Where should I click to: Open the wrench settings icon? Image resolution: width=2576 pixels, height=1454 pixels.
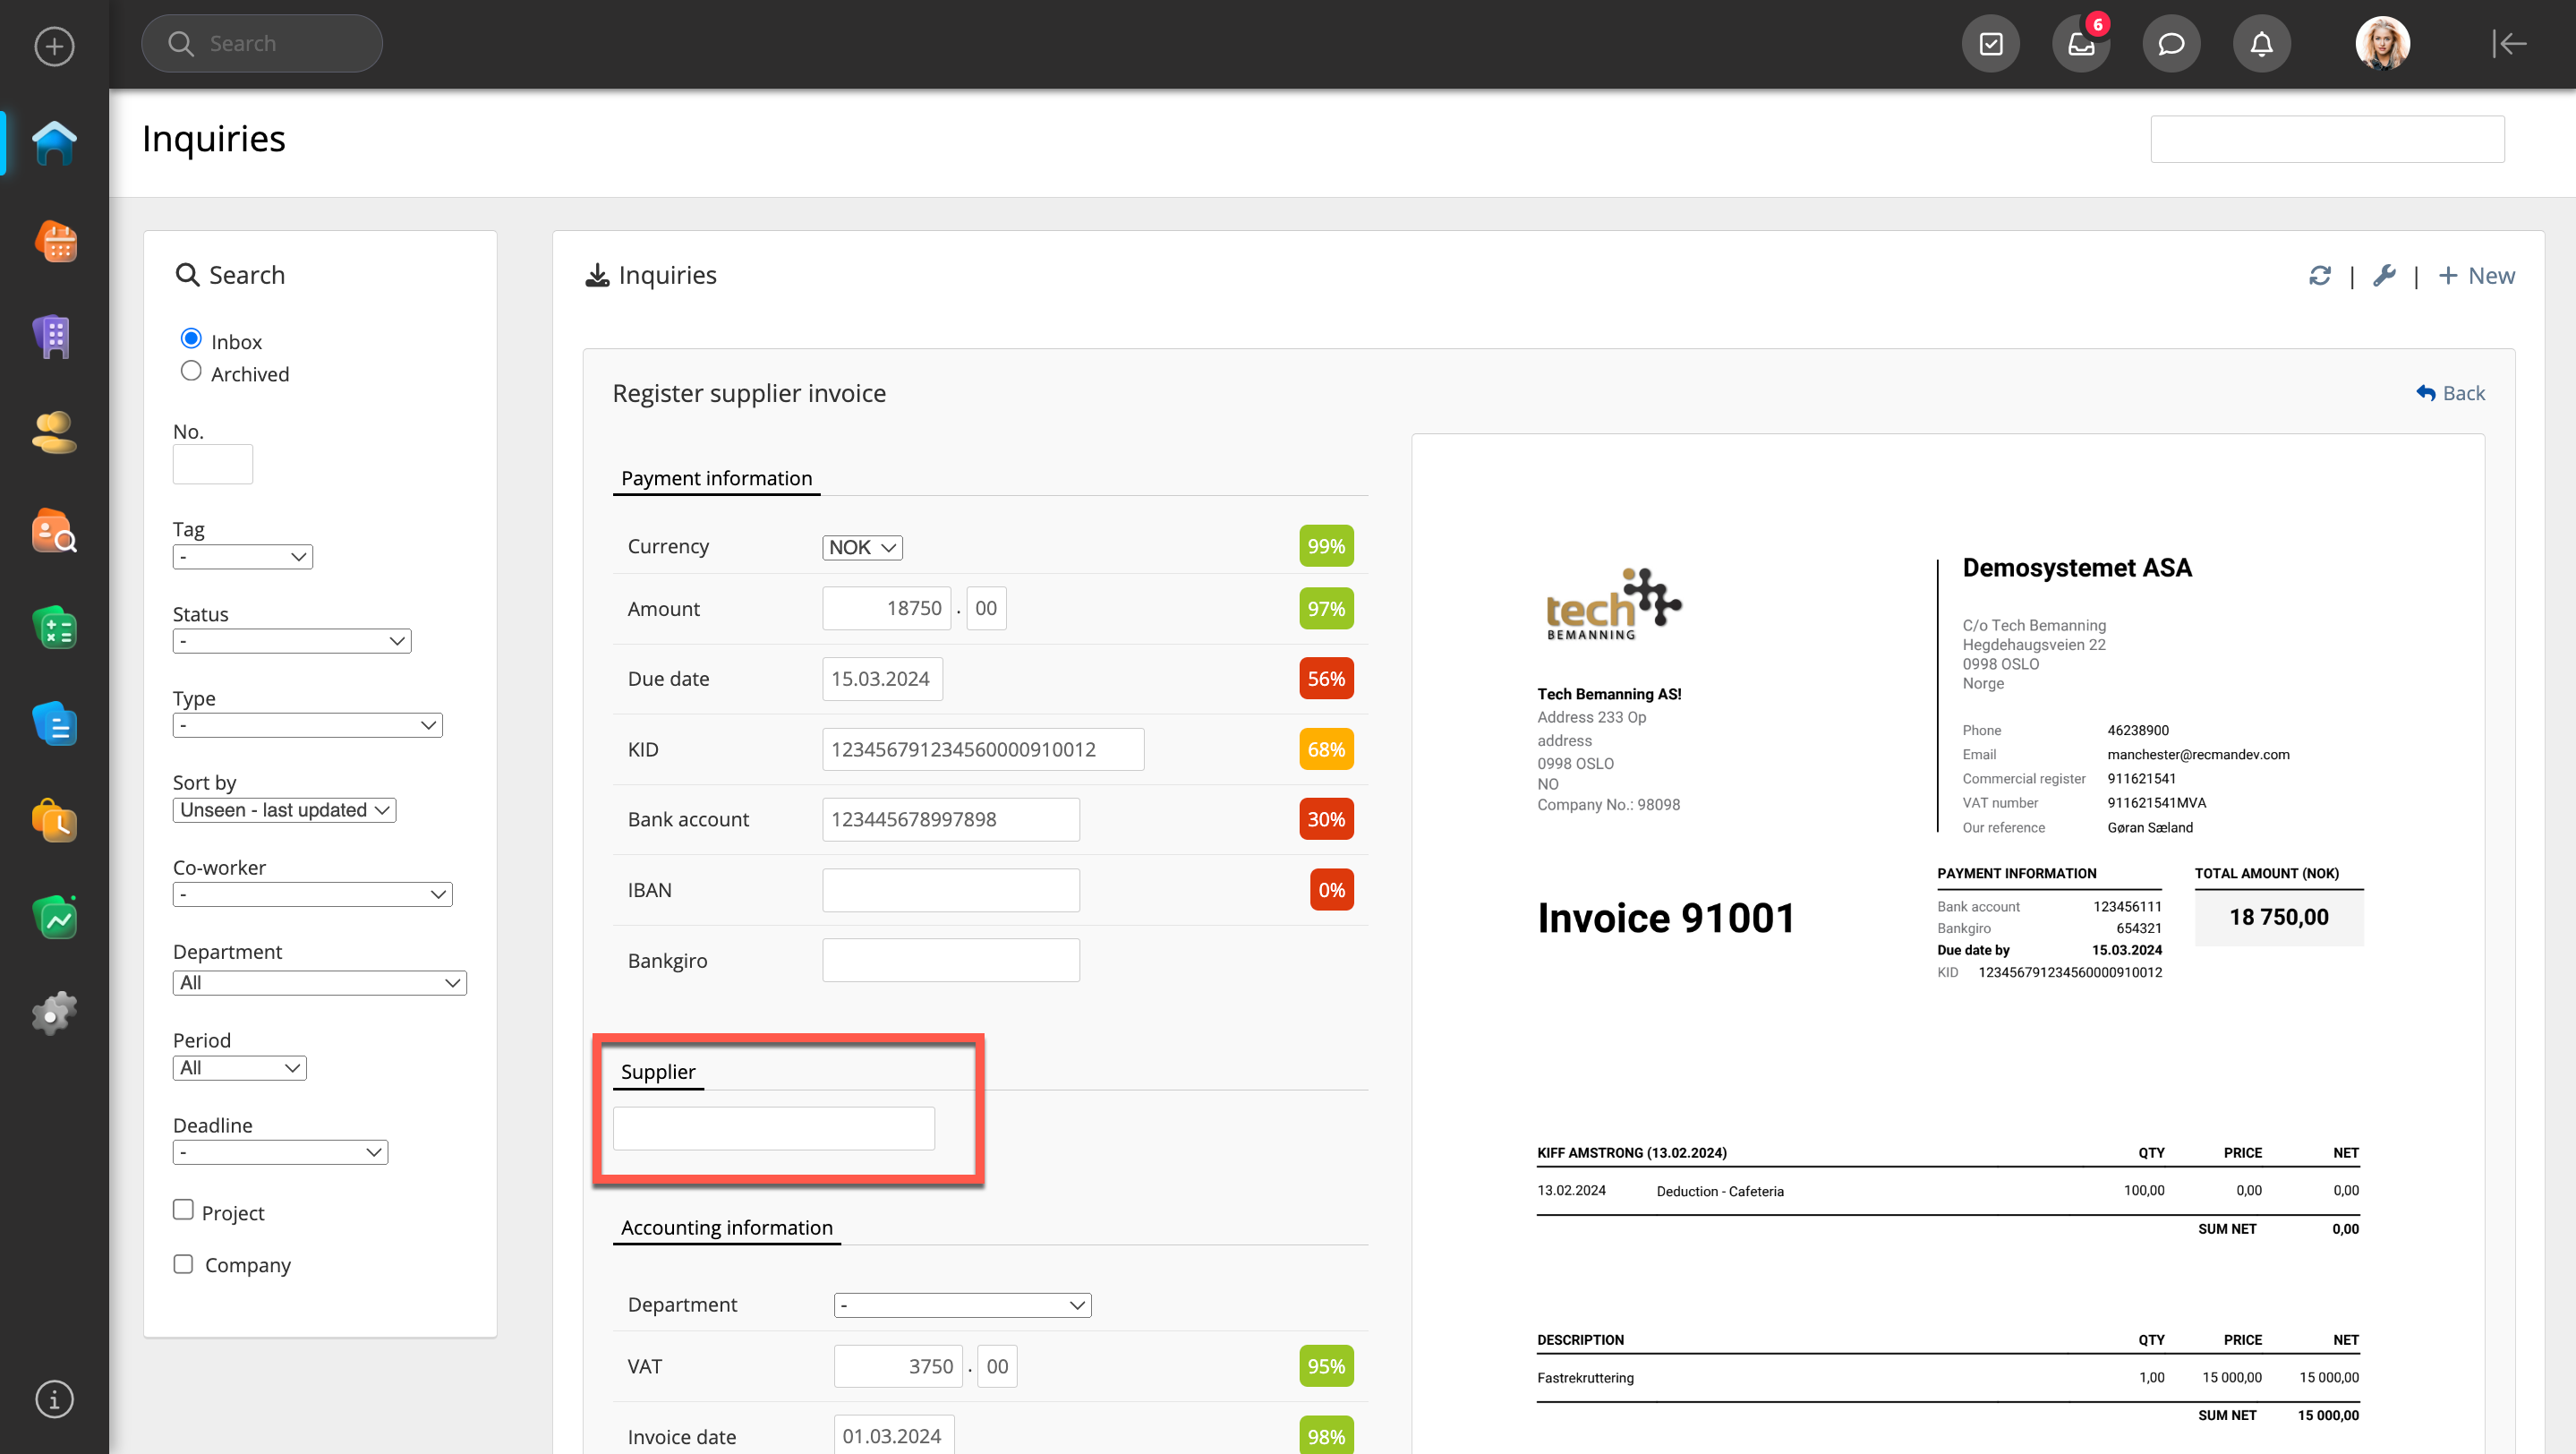(x=2384, y=276)
